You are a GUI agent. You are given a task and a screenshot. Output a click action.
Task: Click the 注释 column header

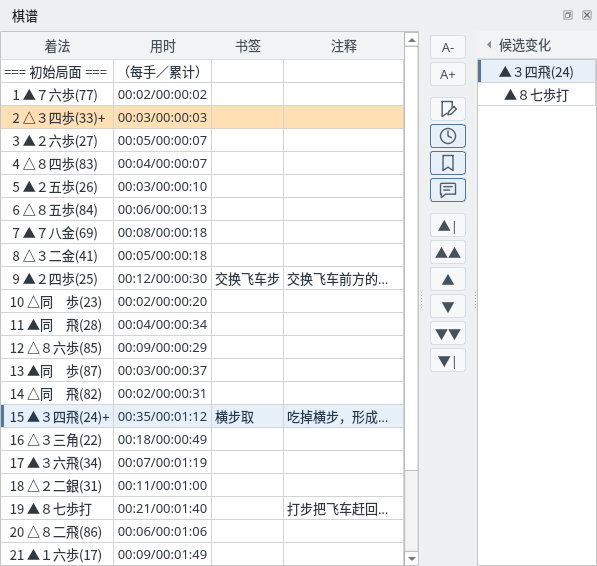point(343,46)
